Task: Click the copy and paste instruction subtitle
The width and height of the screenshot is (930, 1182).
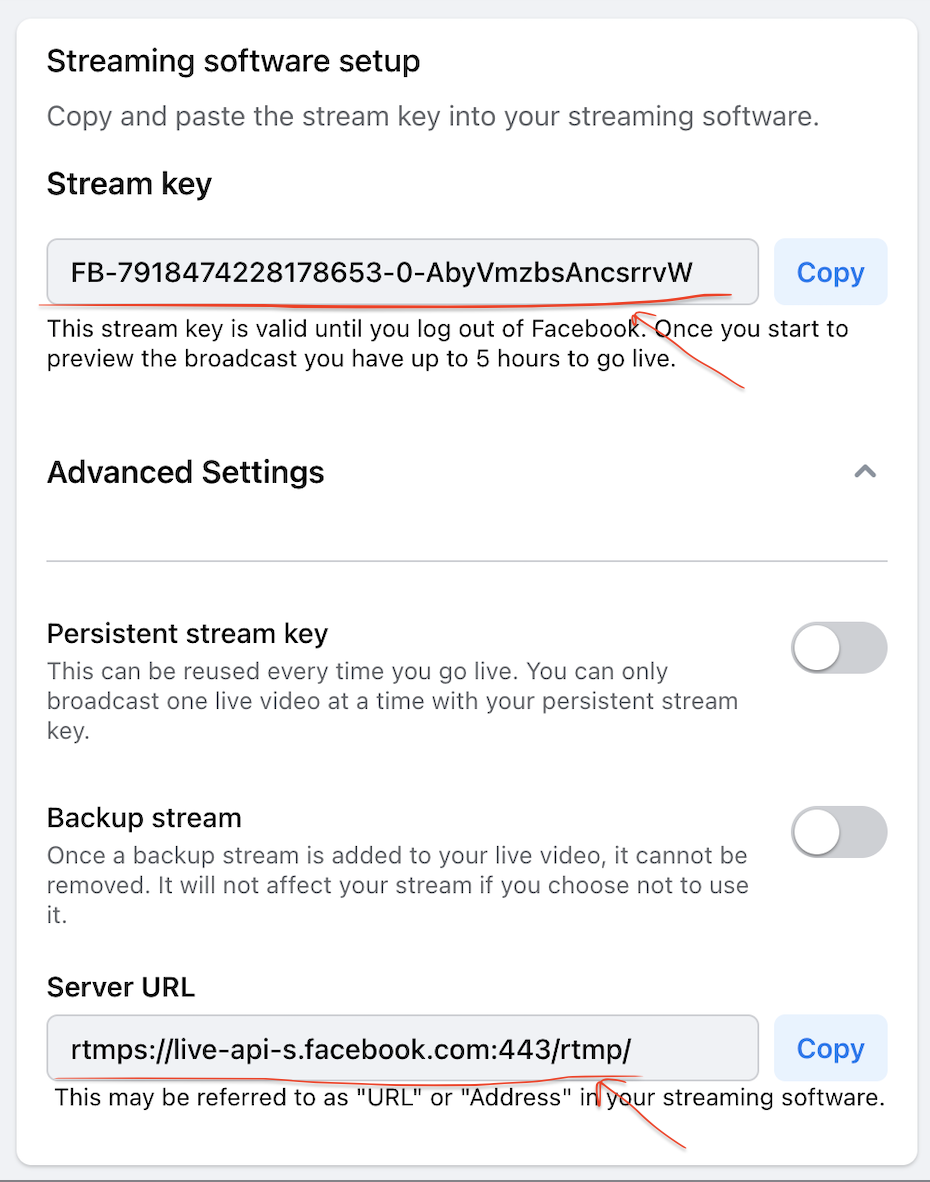Action: click(x=433, y=117)
